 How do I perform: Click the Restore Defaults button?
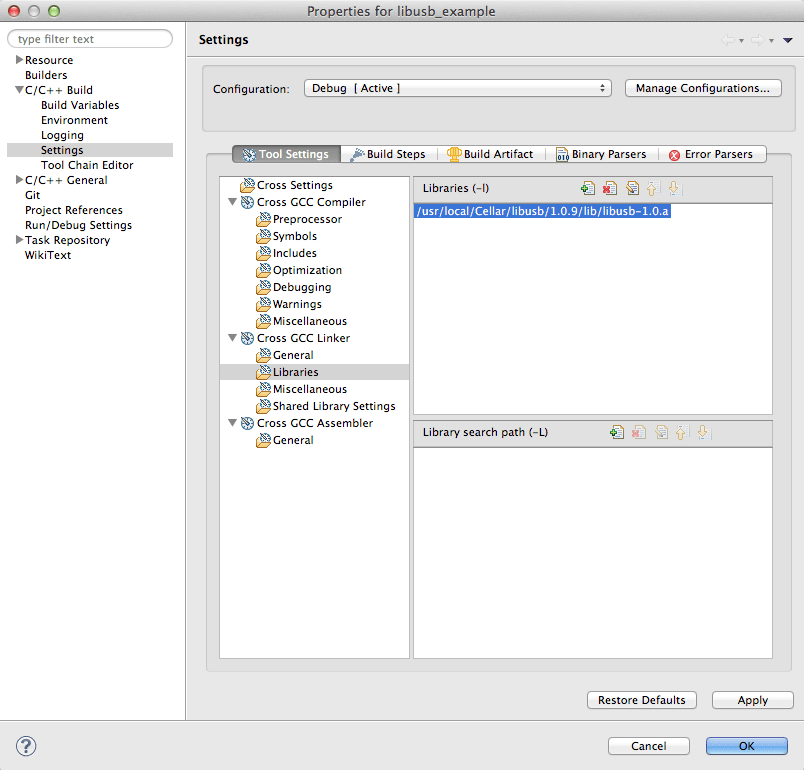click(641, 700)
